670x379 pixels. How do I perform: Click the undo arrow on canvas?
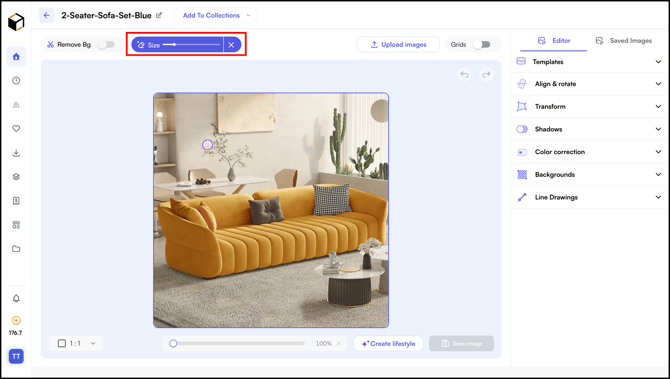(x=464, y=75)
